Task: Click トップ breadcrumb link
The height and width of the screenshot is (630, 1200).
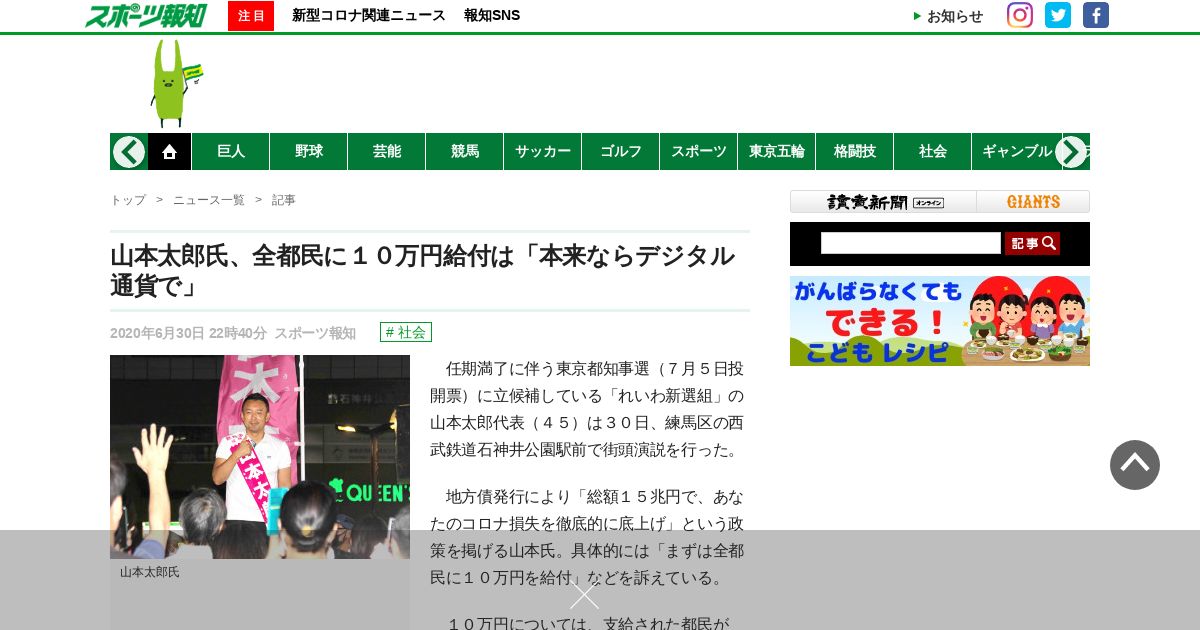Action: pyautogui.click(x=128, y=200)
